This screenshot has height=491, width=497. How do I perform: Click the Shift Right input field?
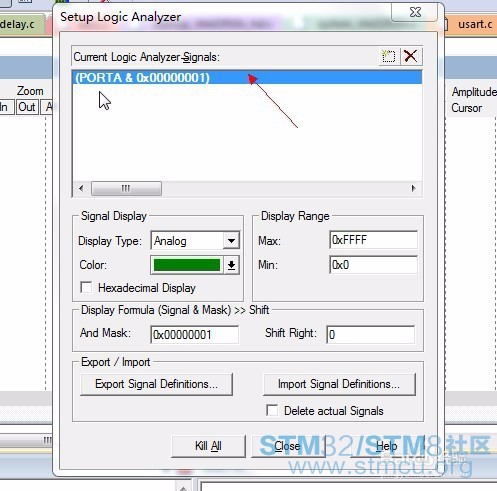coord(371,335)
